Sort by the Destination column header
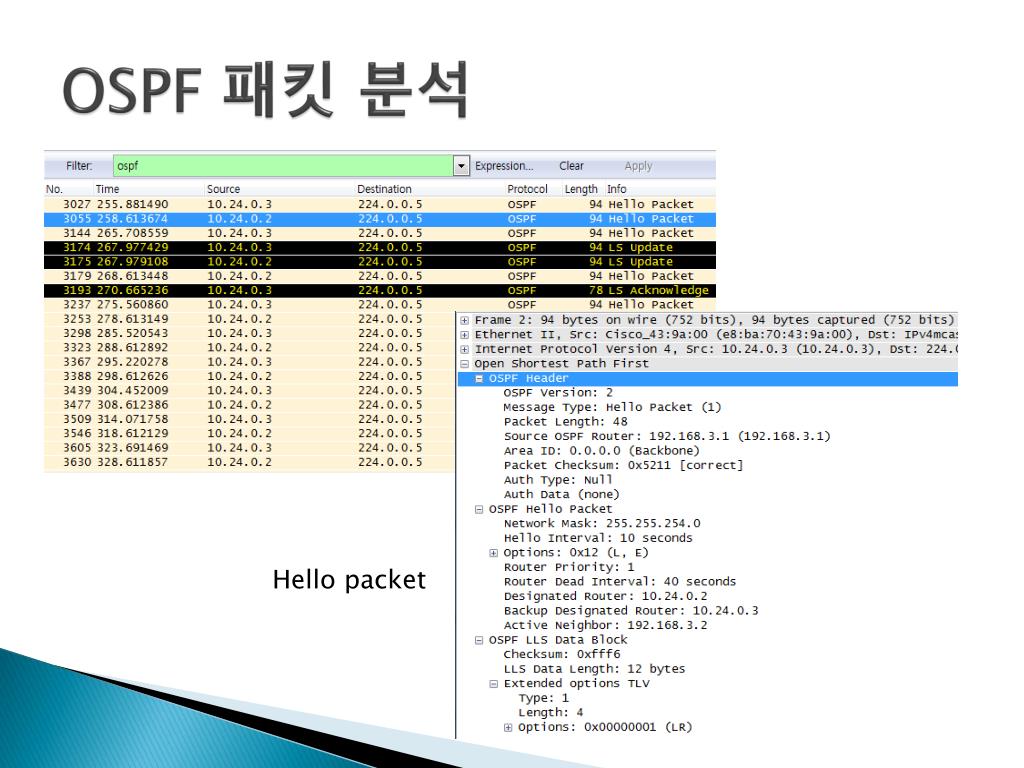Viewport: 1024px width, 768px height. click(384, 189)
